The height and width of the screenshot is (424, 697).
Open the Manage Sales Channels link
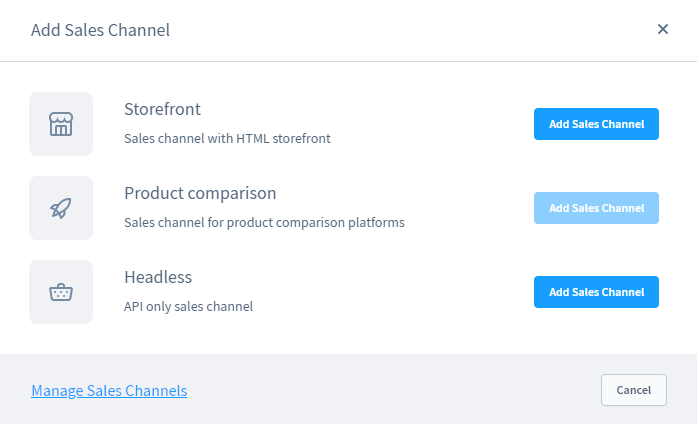(x=109, y=390)
